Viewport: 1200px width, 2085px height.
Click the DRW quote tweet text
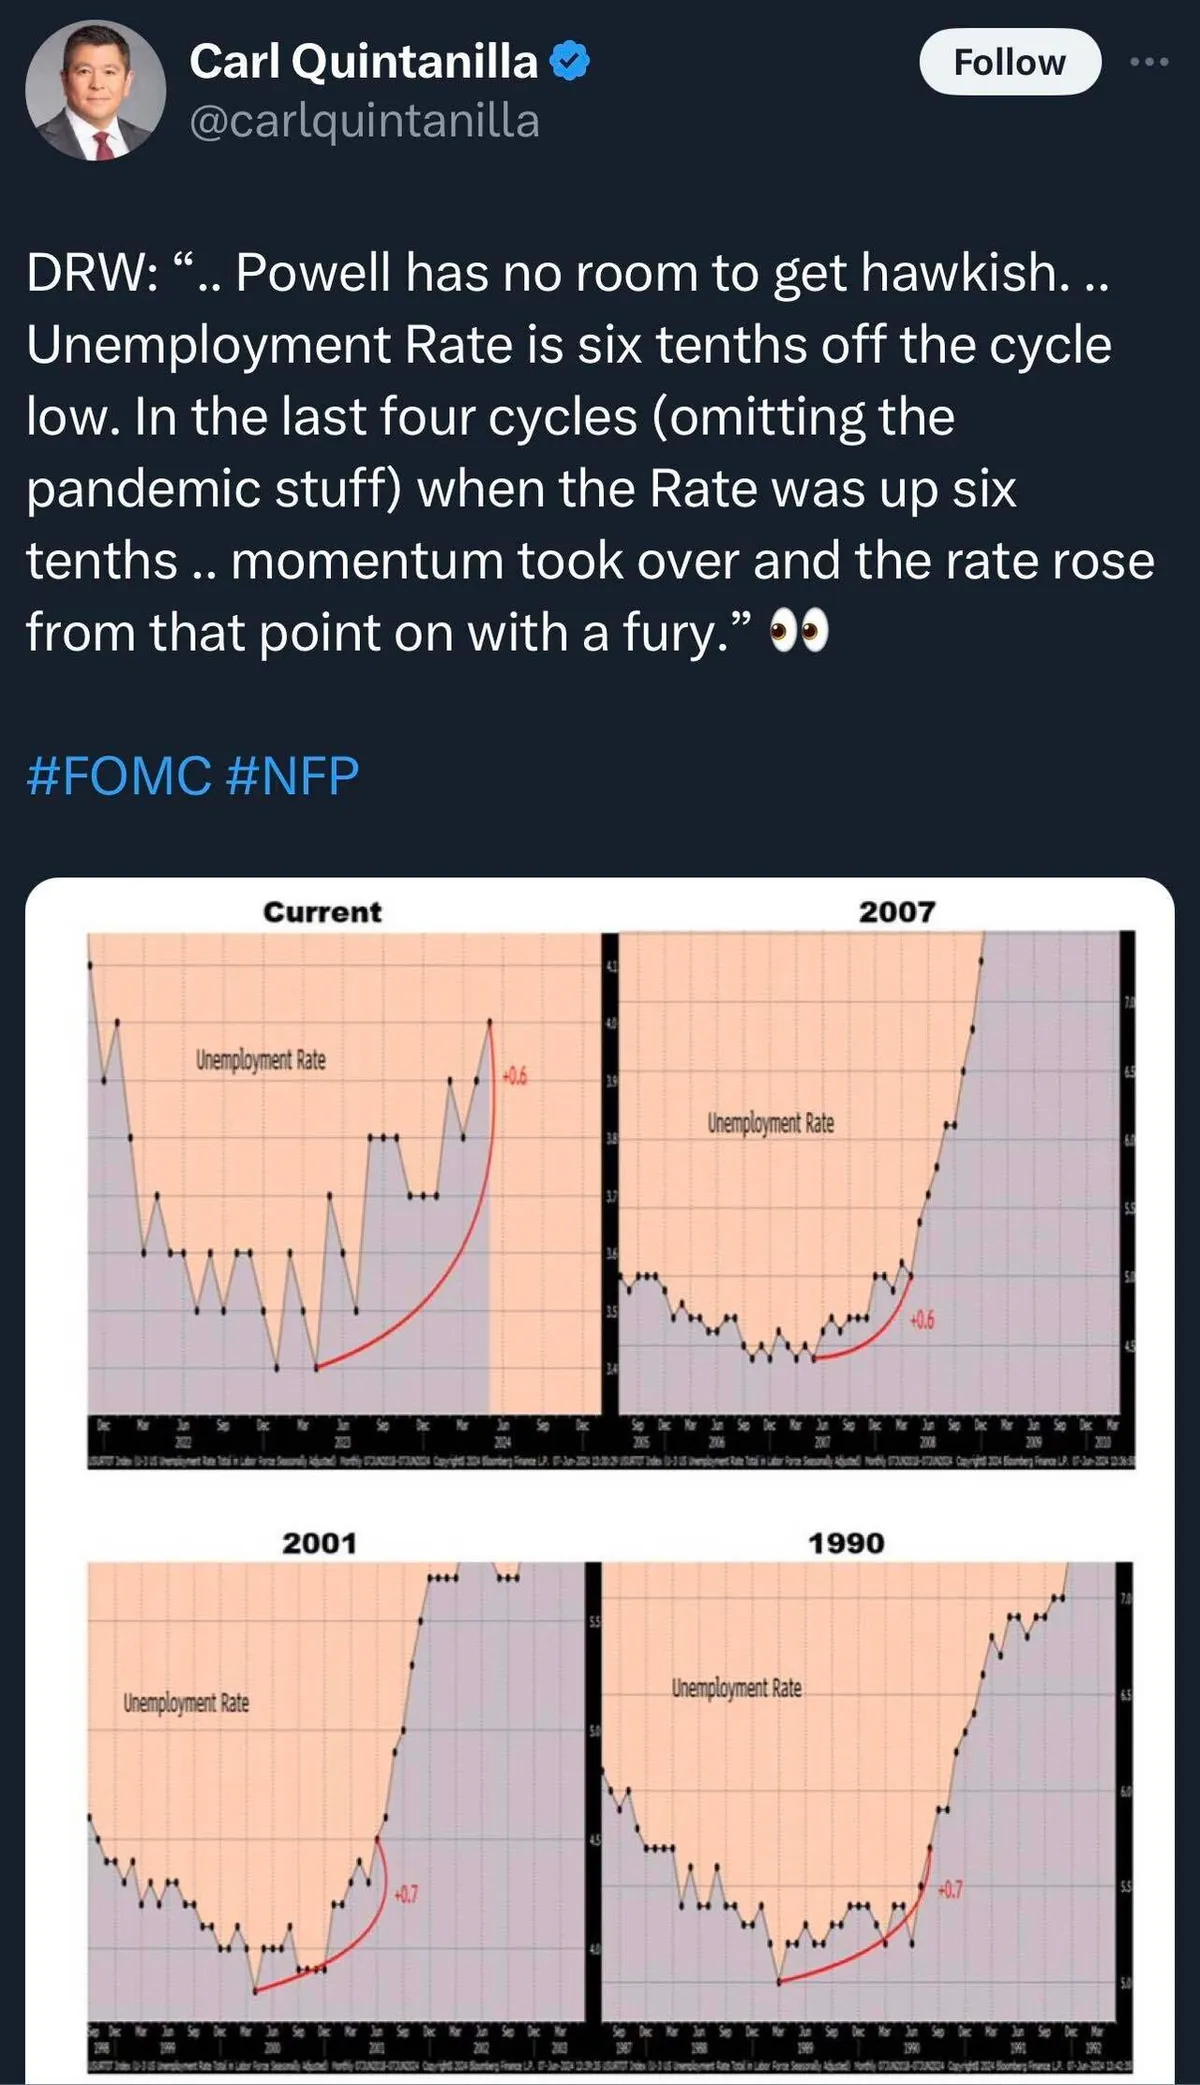pos(590,452)
